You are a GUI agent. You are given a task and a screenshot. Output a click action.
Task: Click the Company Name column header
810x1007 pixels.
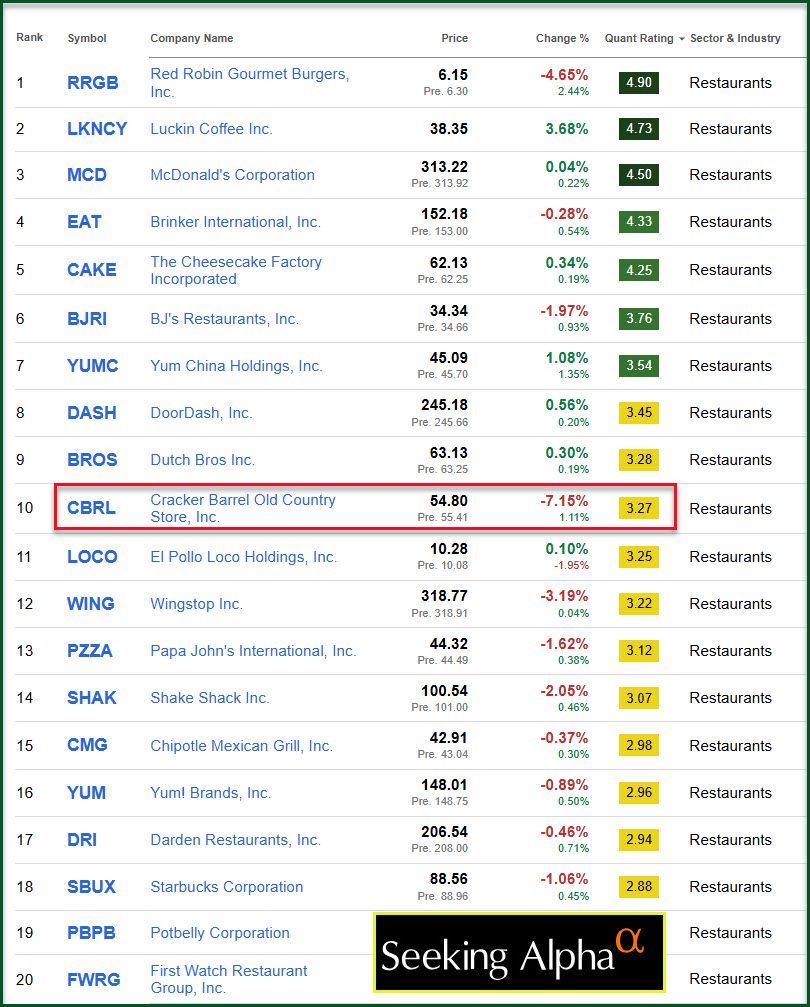(192, 39)
